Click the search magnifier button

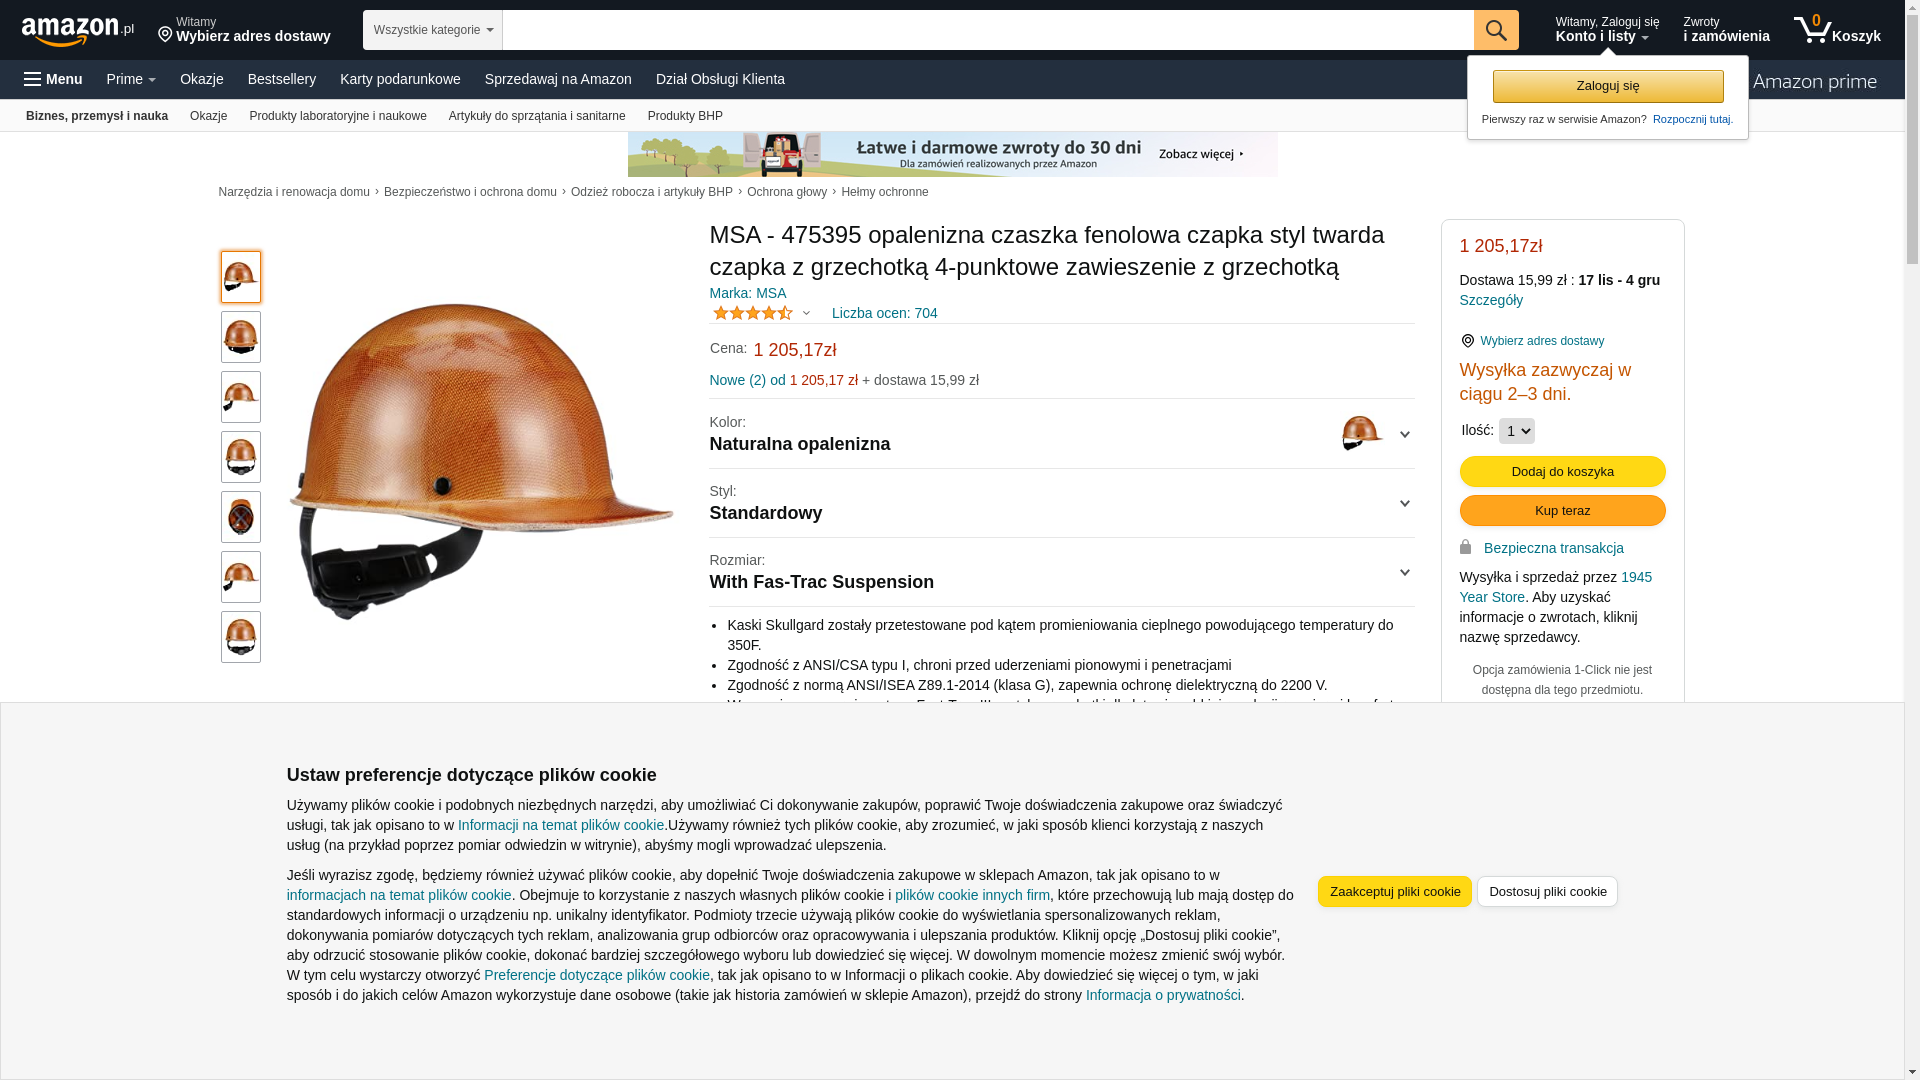click(x=1496, y=30)
